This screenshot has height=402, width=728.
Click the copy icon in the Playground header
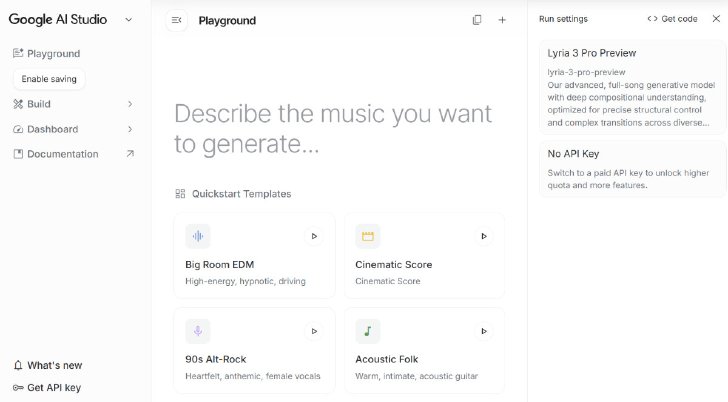[477, 20]
